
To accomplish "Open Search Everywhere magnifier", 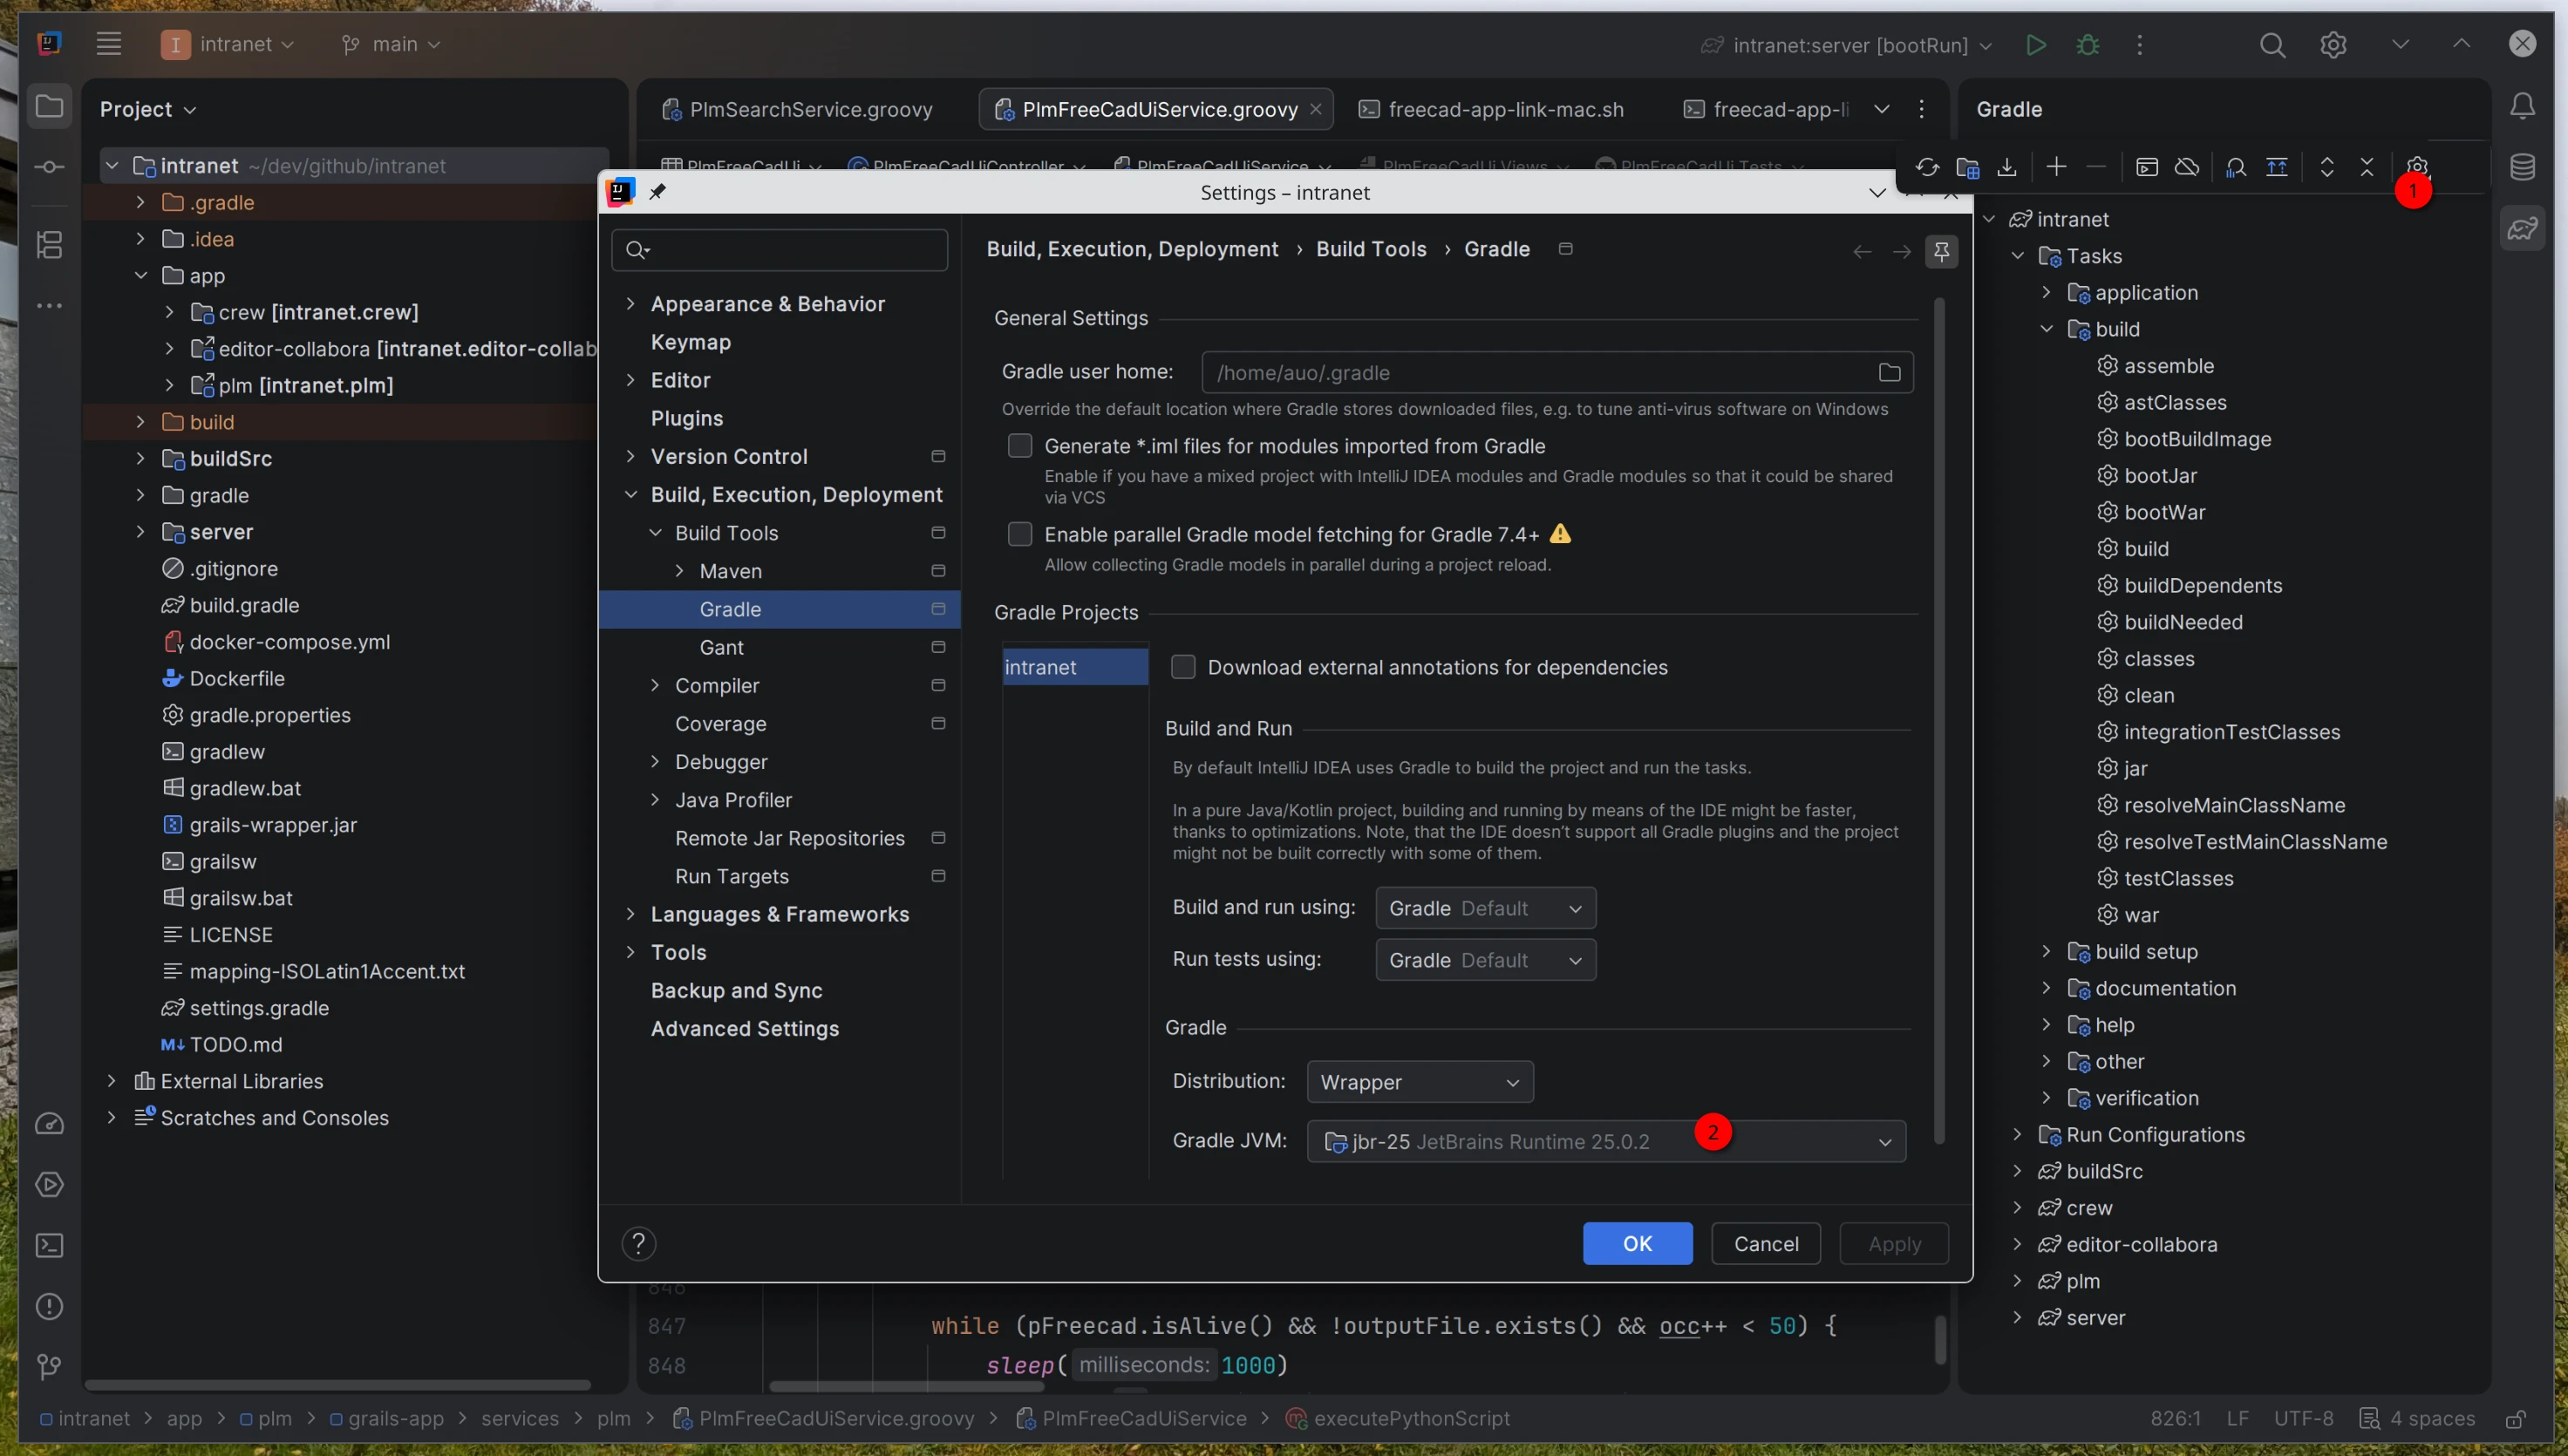I will click(2272, 45).
